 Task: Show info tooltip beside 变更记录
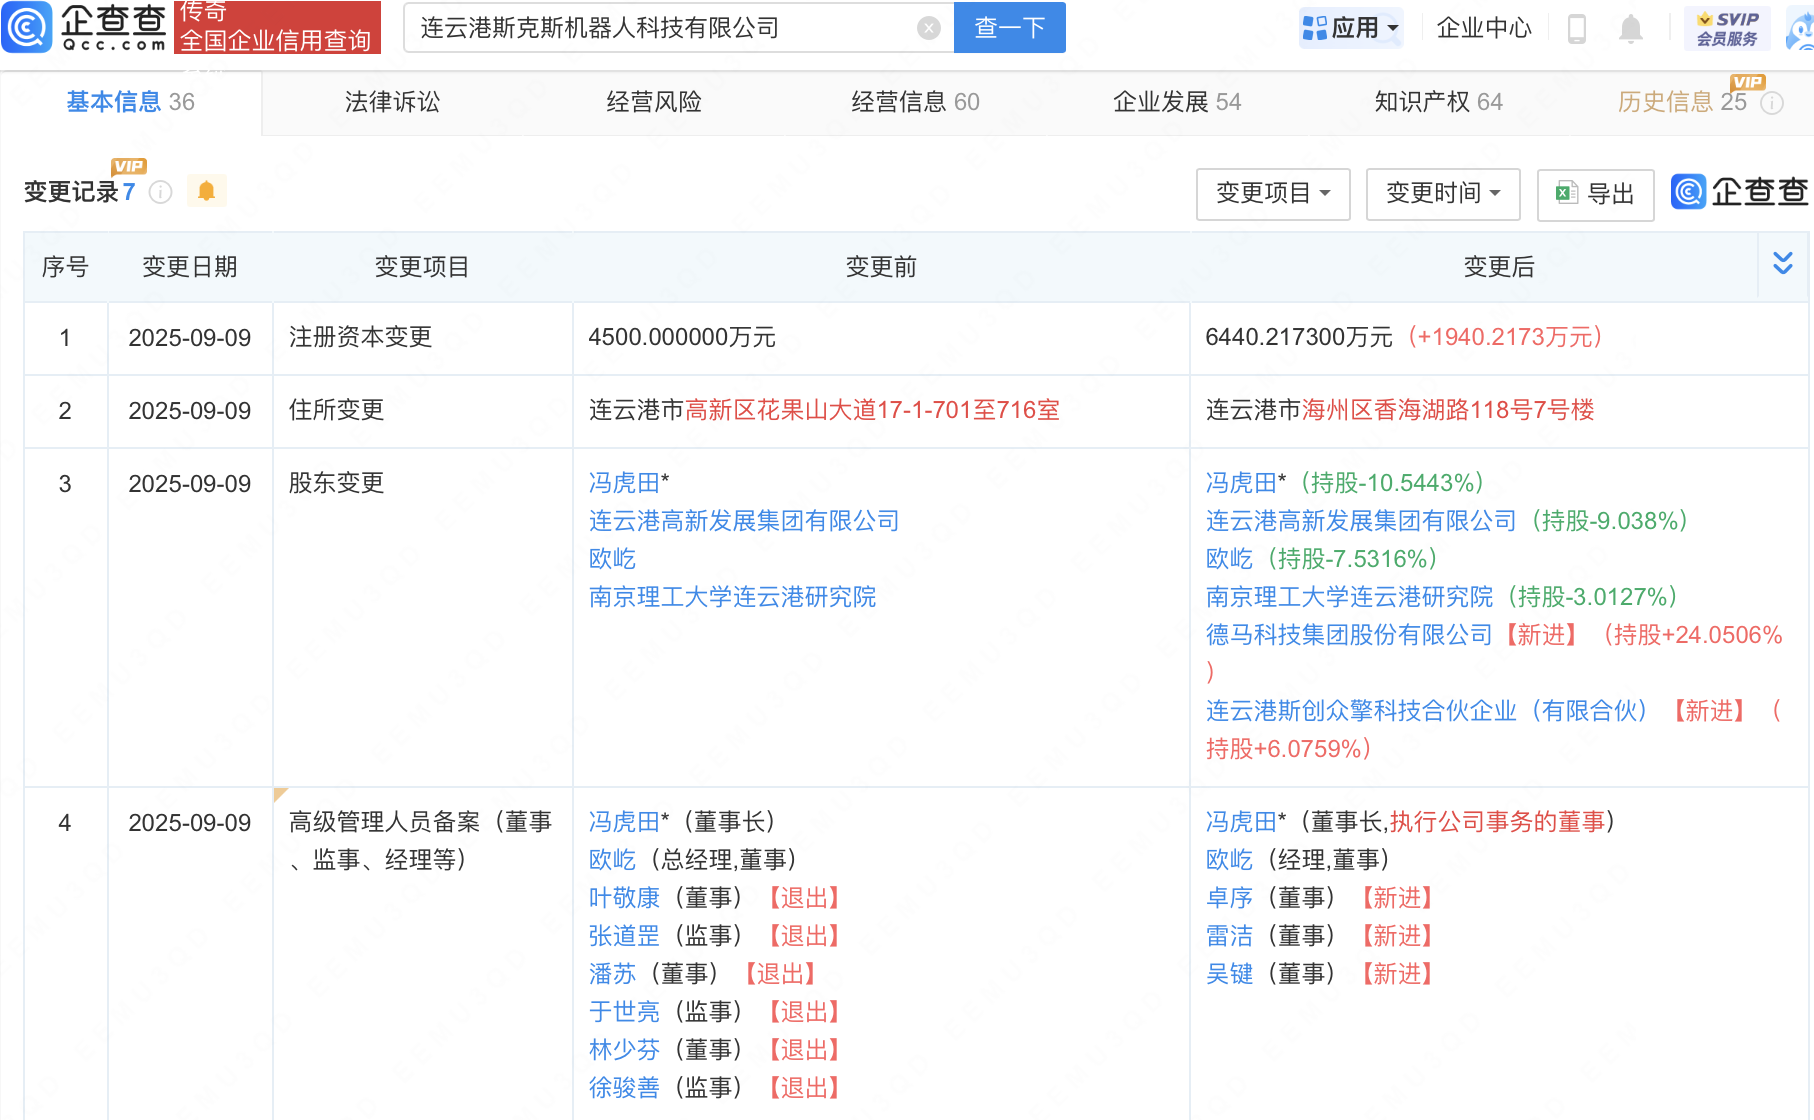click(x=161, y=192)
